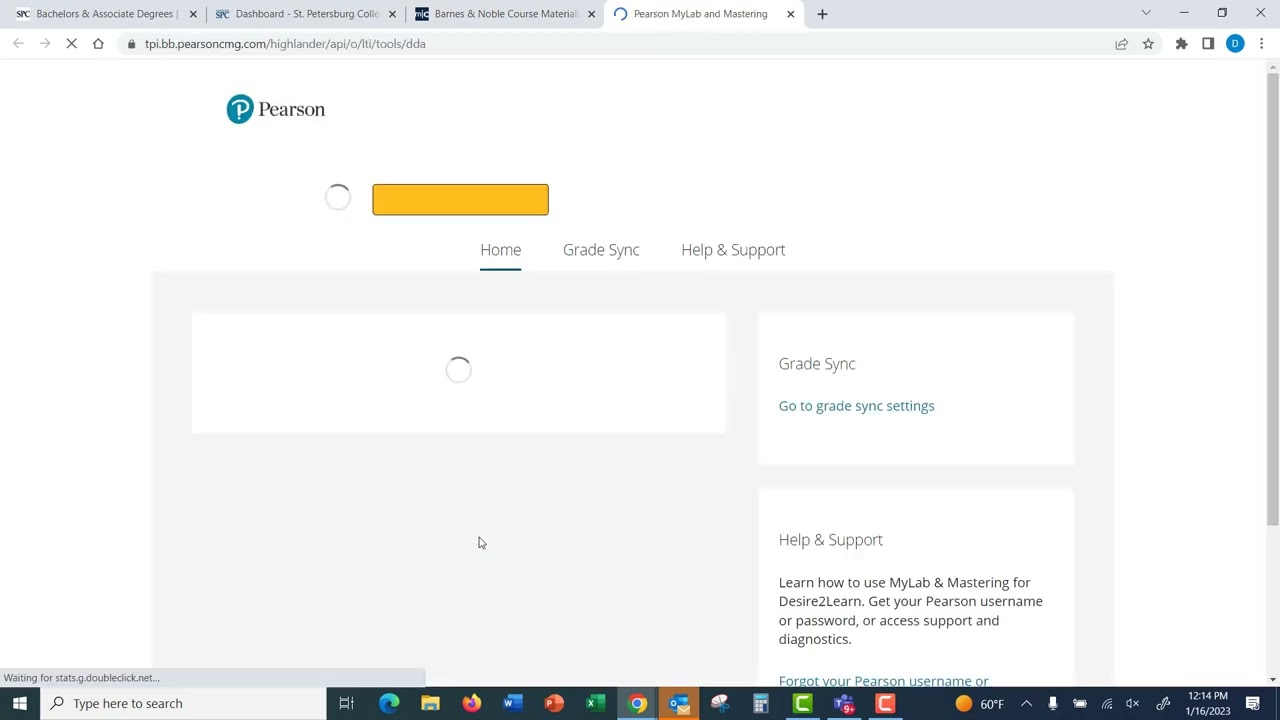Open the browser side panel
This screenshot has width=1280, height=720.
click(x=1208, y=44)
